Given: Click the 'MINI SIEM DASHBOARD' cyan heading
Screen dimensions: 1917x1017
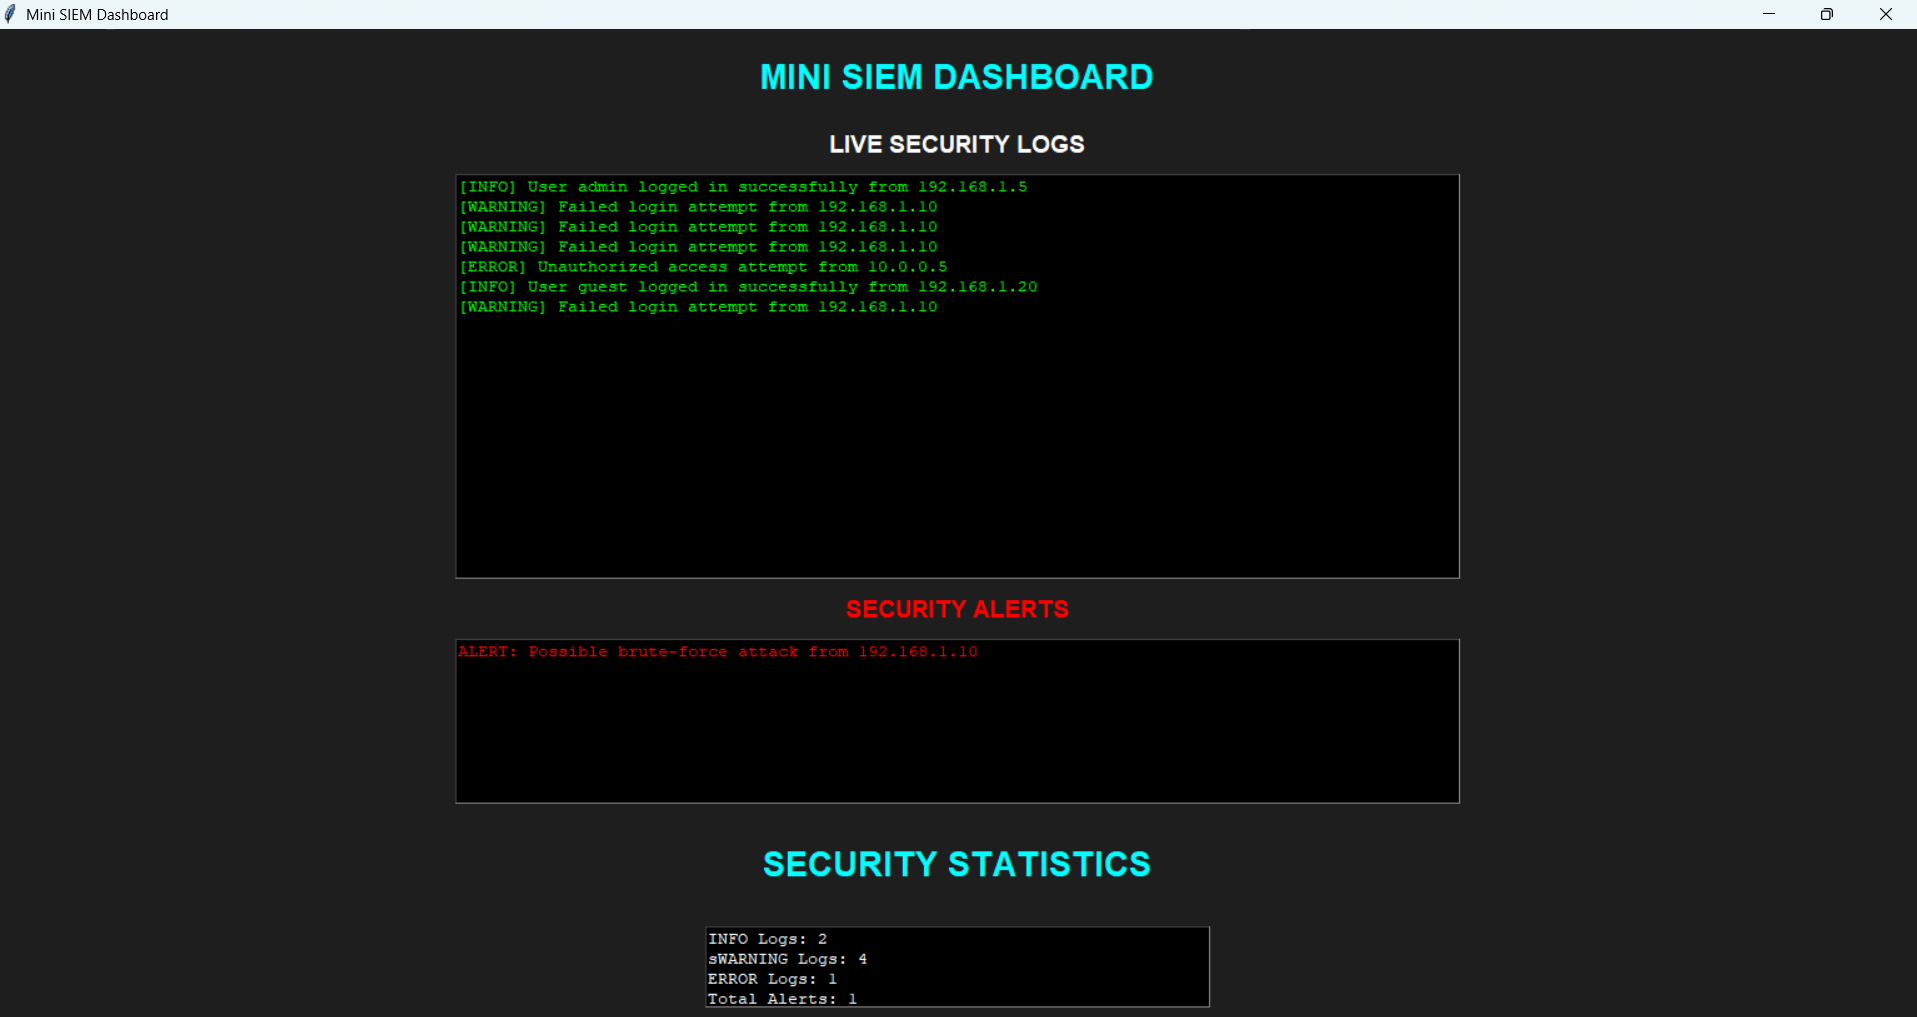Looking at the screenshot, I should pyautogui.click(x=957, y=77).
